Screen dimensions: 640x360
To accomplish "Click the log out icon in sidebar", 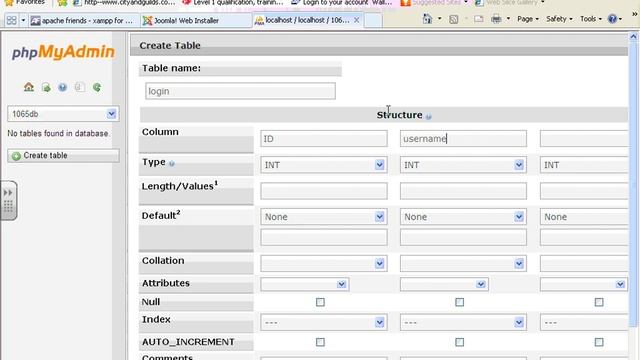I will click(46, 87).
